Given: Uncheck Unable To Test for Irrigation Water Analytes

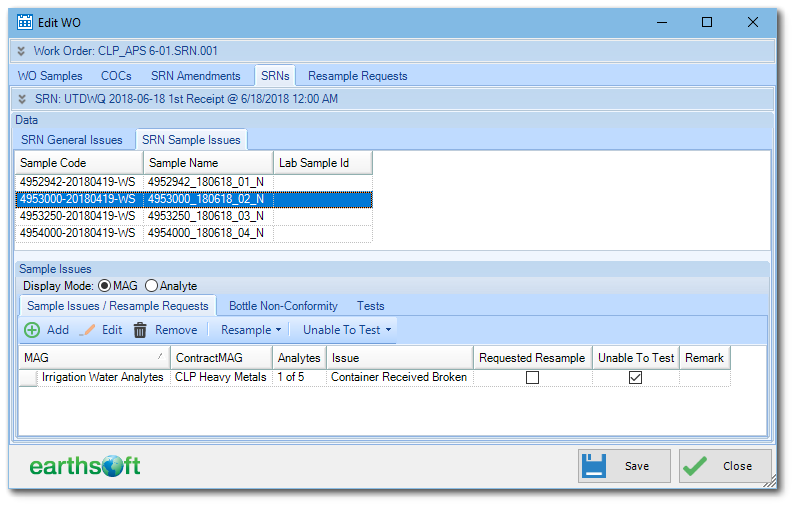Looking at the screenshot, I should (x=635, y=378).
